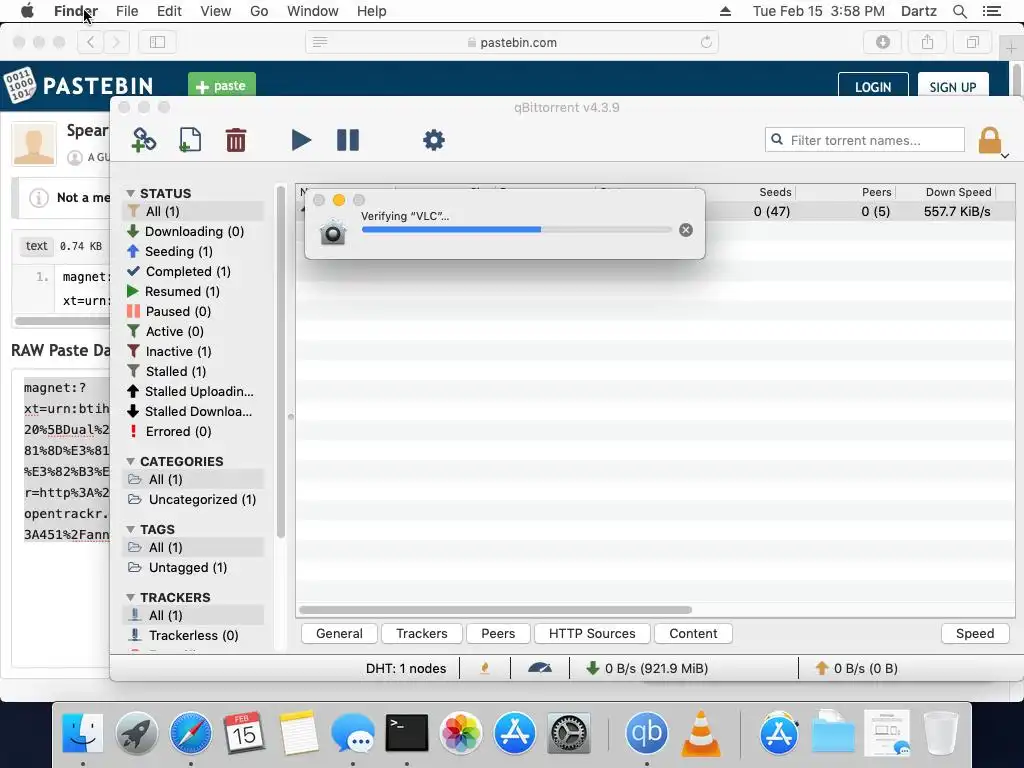Open Safari downloads icon

pyautogui.click(x=882, y=42)
